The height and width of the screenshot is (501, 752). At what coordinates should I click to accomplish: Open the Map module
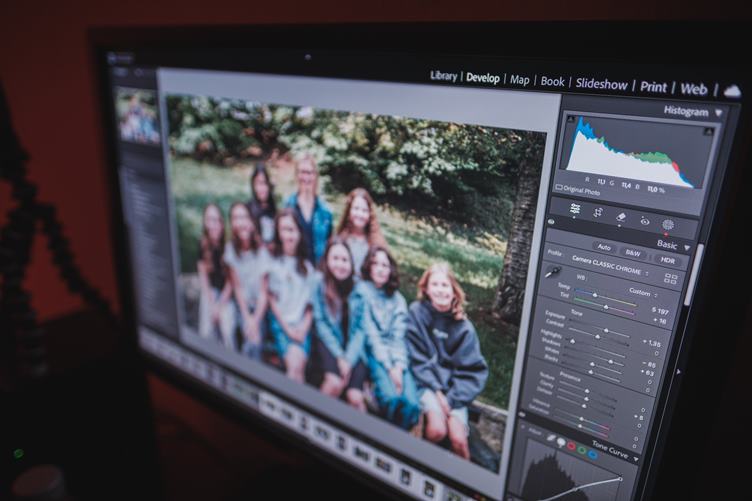click(519, 80)
